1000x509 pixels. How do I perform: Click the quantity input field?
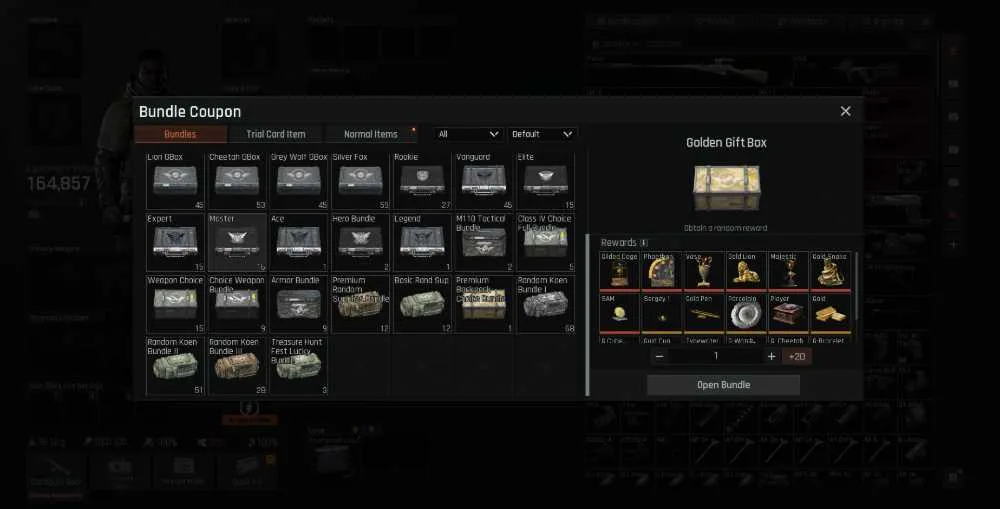[x=716, y=357]
